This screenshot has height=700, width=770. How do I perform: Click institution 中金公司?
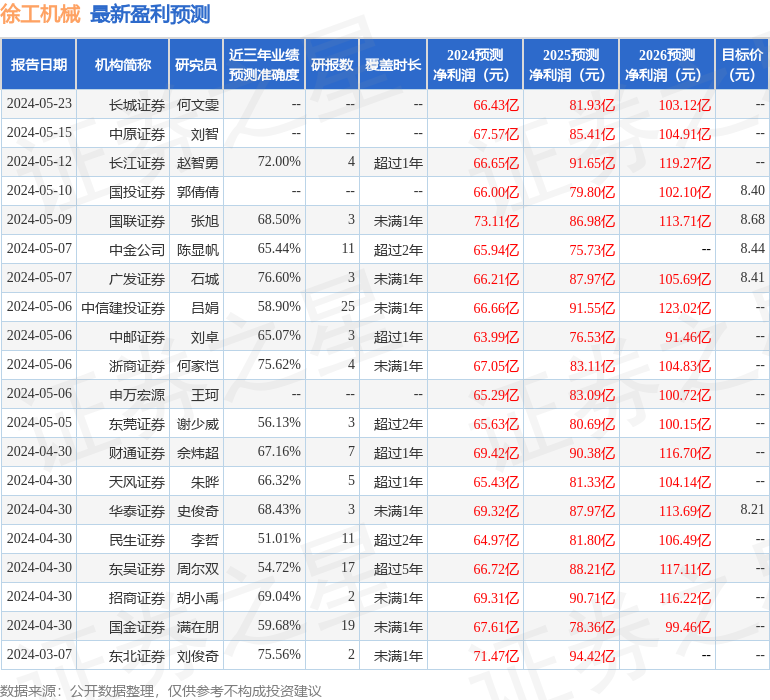[137, 250]
